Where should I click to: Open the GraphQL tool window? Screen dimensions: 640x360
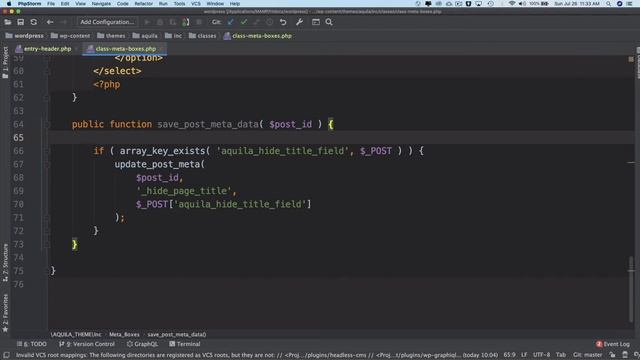tap(142, 344)
